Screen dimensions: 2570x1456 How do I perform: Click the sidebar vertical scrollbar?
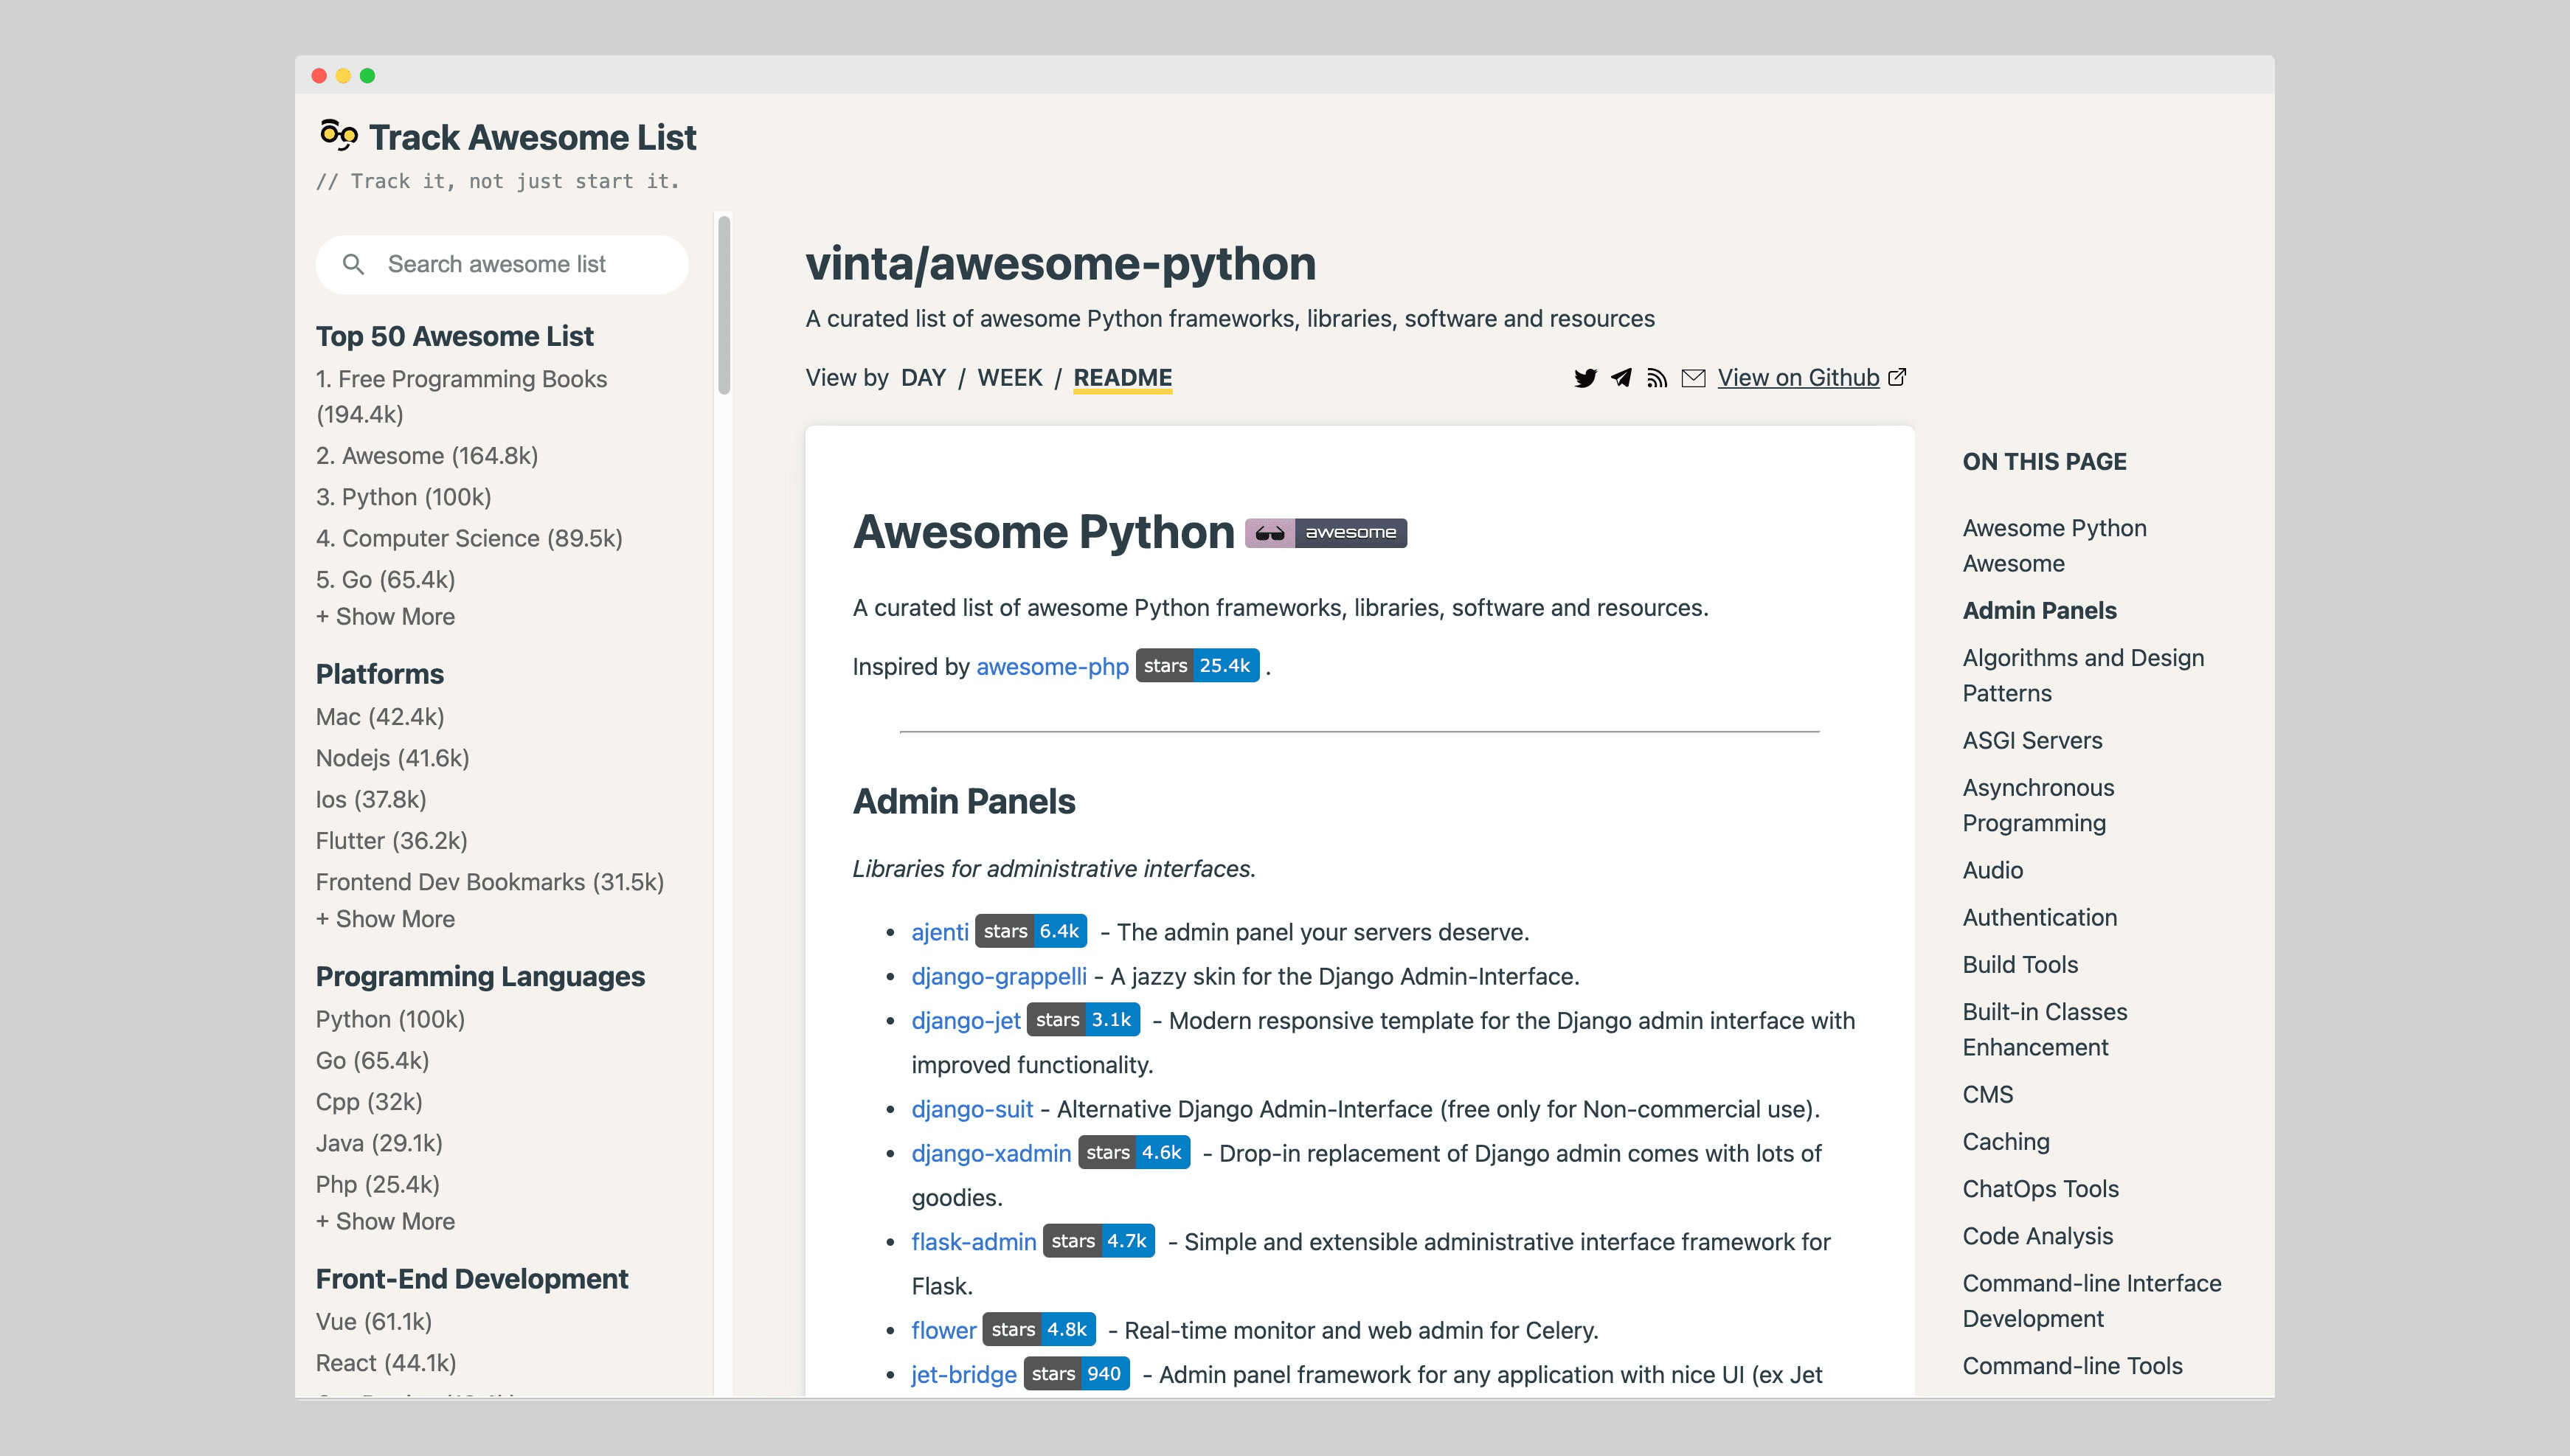pyautogui.click(x=724, y=305)
